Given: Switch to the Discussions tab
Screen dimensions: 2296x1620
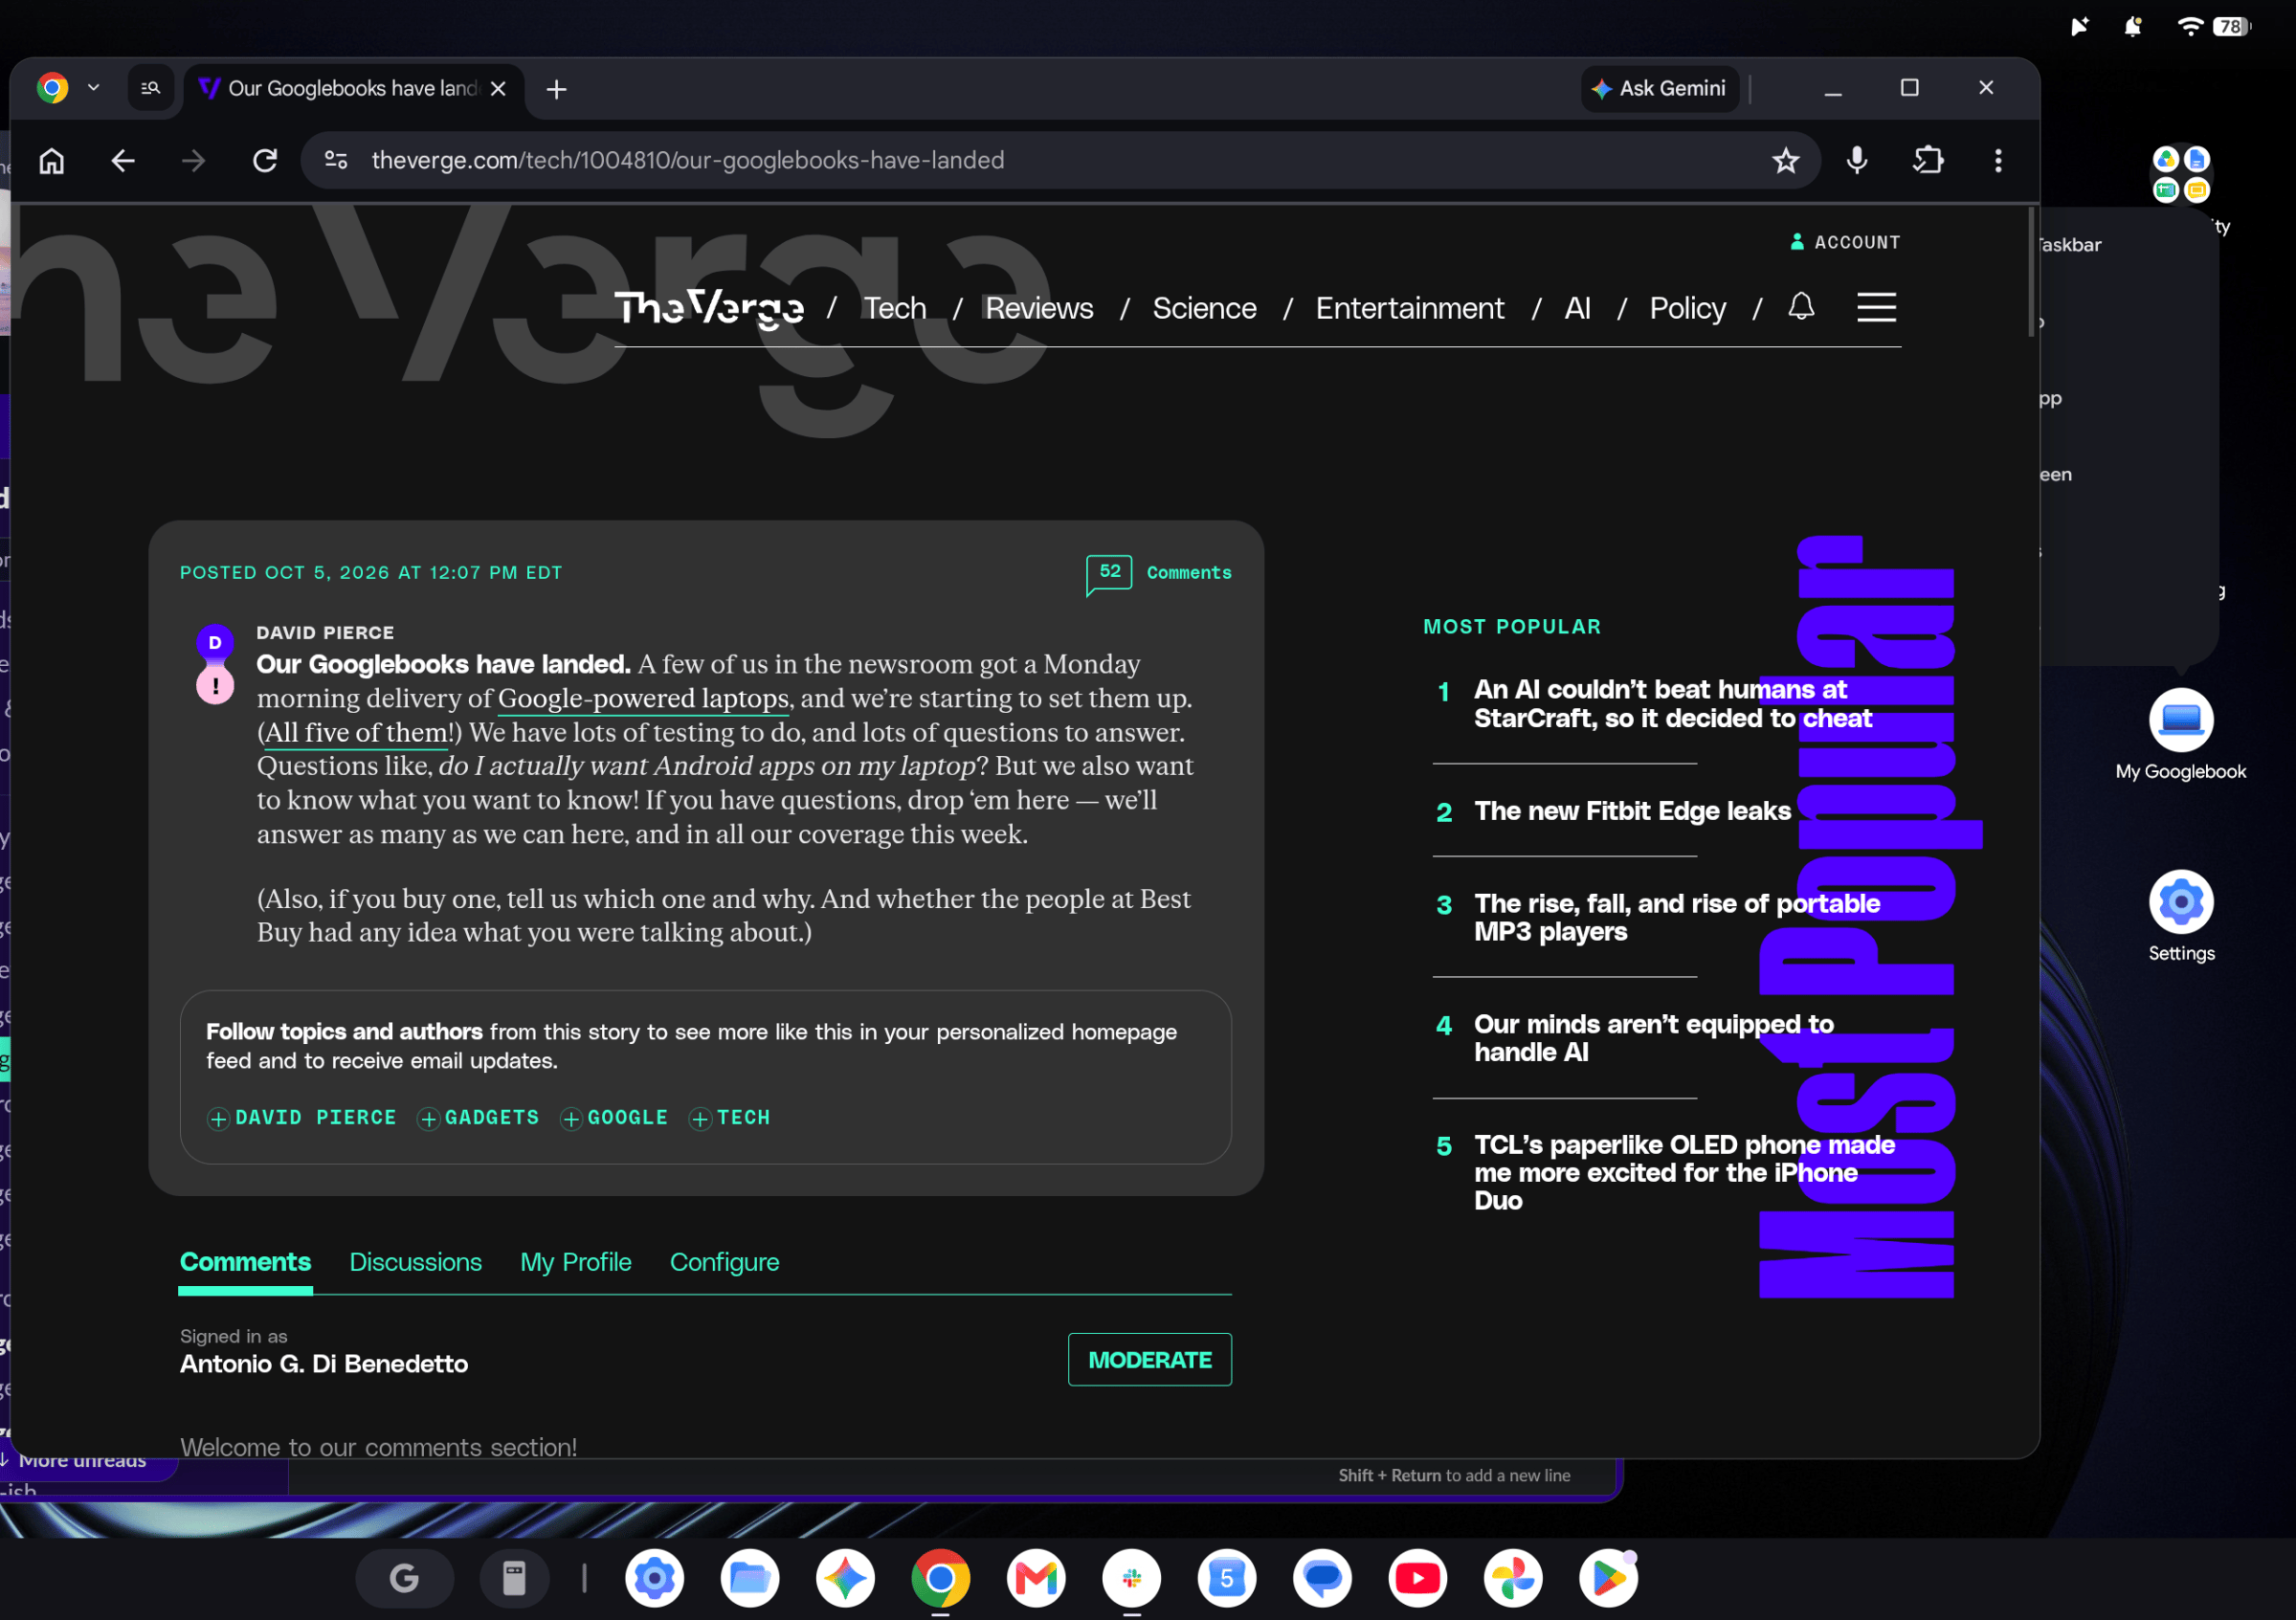Looking at the screenshot, I should click(x=415, y=1262).
